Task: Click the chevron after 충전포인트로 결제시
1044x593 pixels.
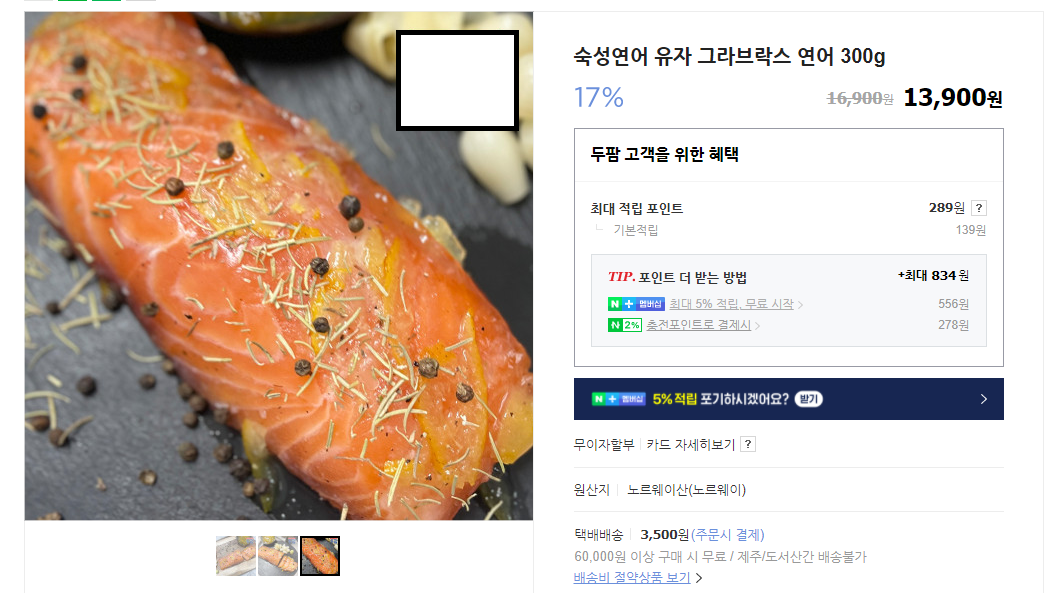Action: tap(757, 325)
